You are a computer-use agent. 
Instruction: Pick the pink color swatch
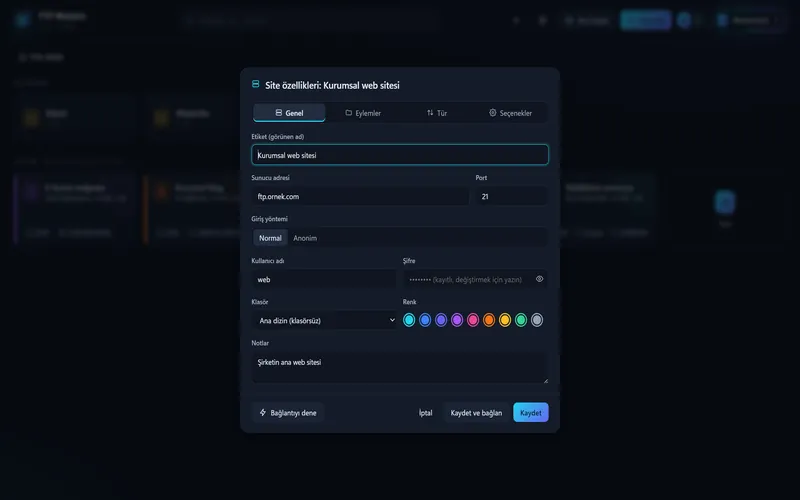point(472,320)
